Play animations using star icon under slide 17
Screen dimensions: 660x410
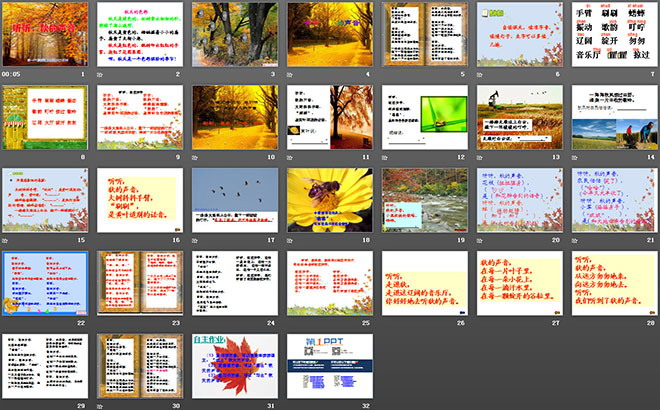pos(194,240)
